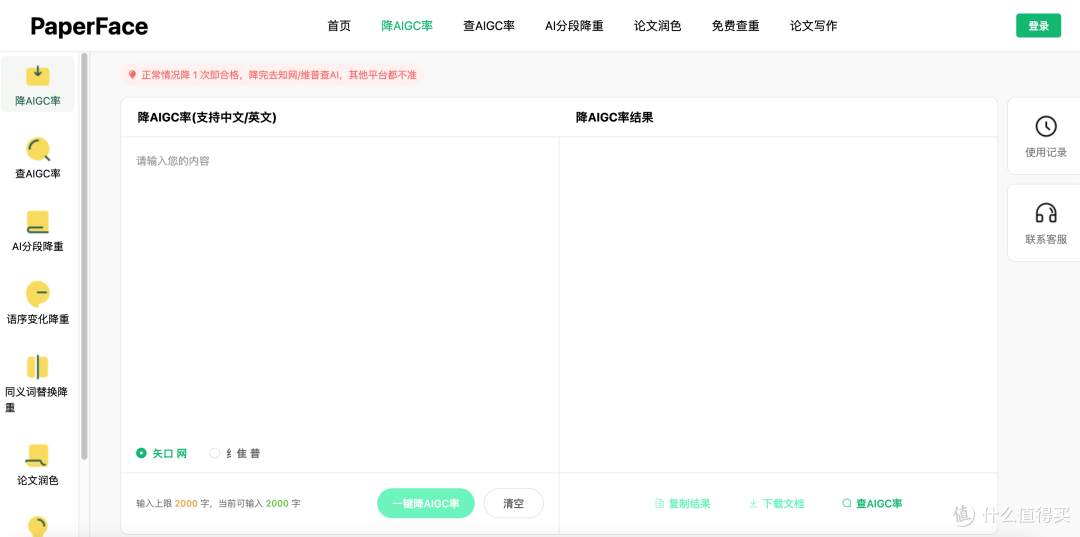Click the red notice text about 知网/维普
The width and height of the screenshot is (1080, 537).
(x=279, y=74)
